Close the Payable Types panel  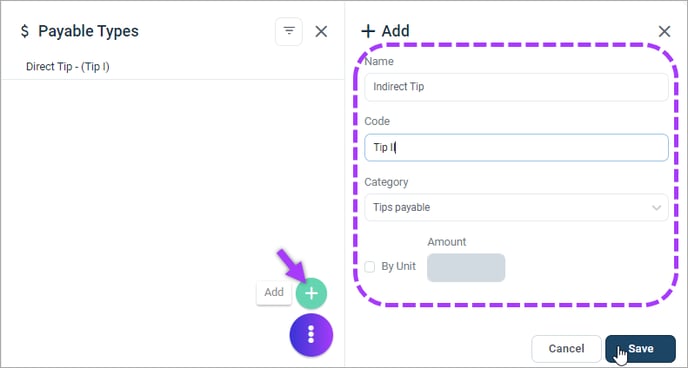point(321,32)
